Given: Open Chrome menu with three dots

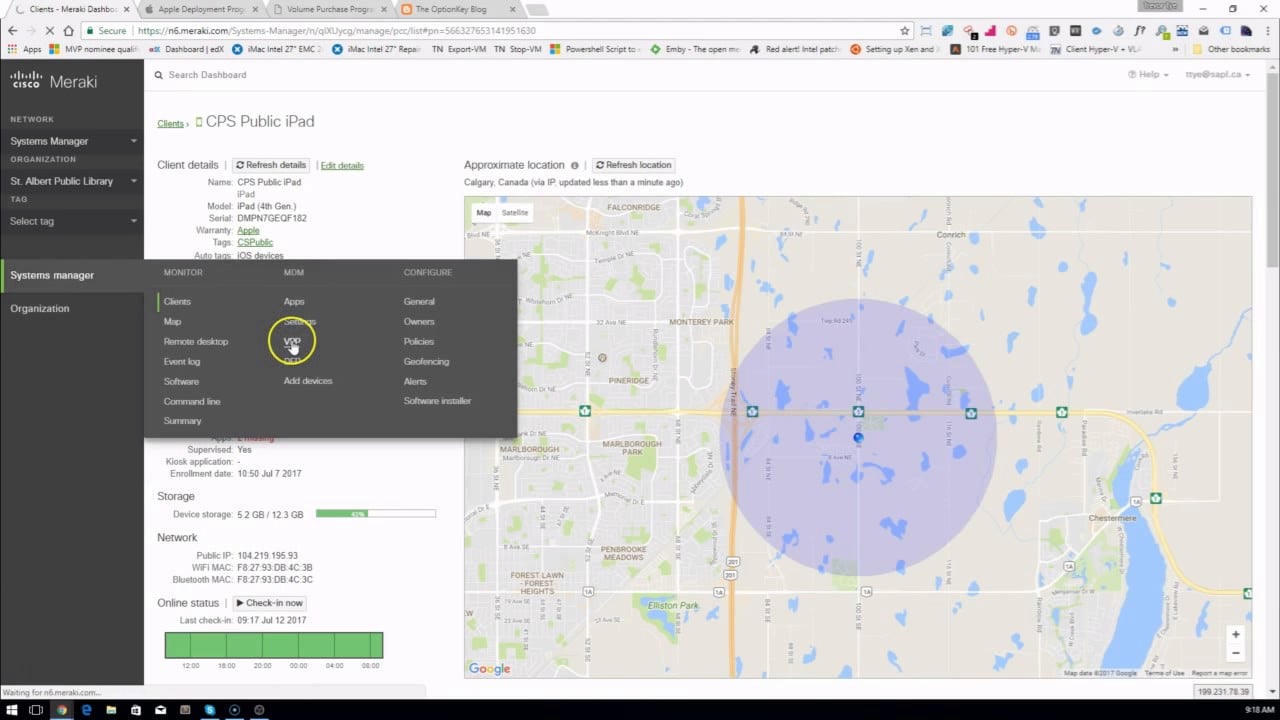Looking at the screenshot, I should 1266,31.
